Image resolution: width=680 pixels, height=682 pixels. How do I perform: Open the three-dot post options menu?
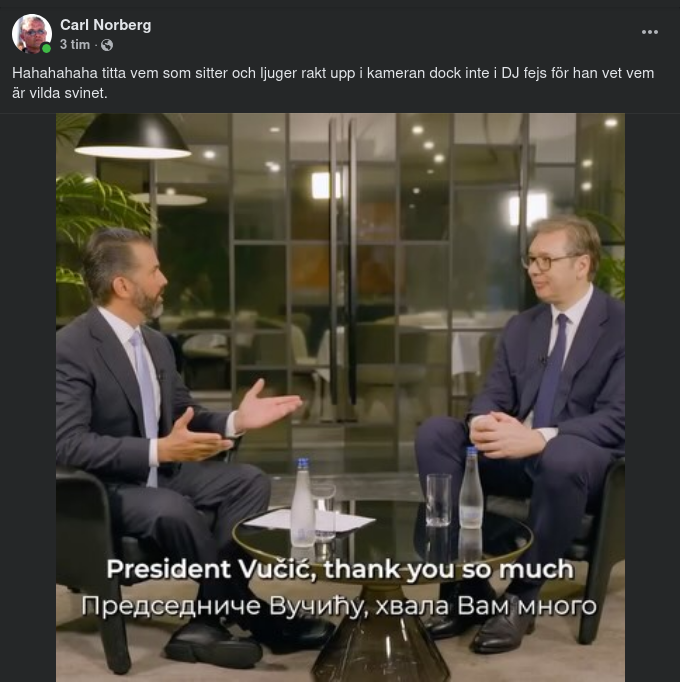(x=650, y=32)
